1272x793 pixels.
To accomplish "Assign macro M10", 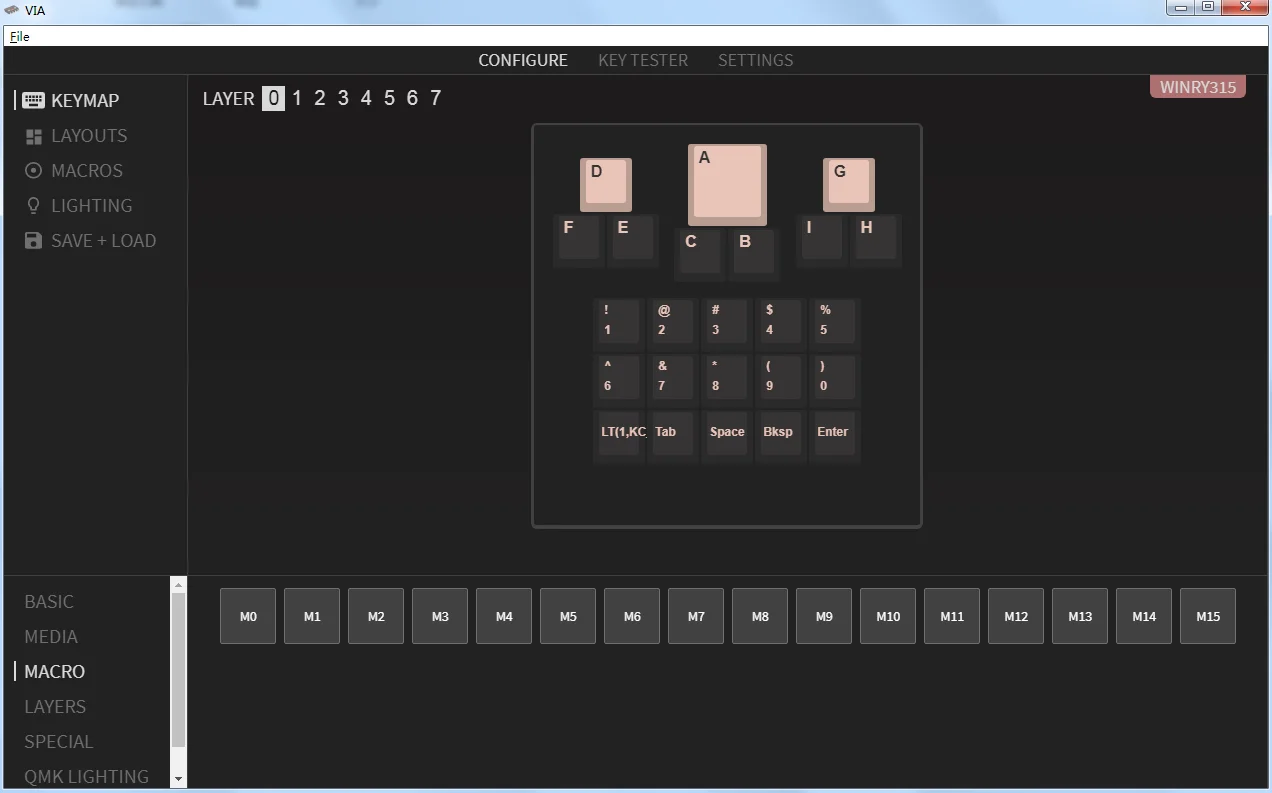I will [888, 616].
